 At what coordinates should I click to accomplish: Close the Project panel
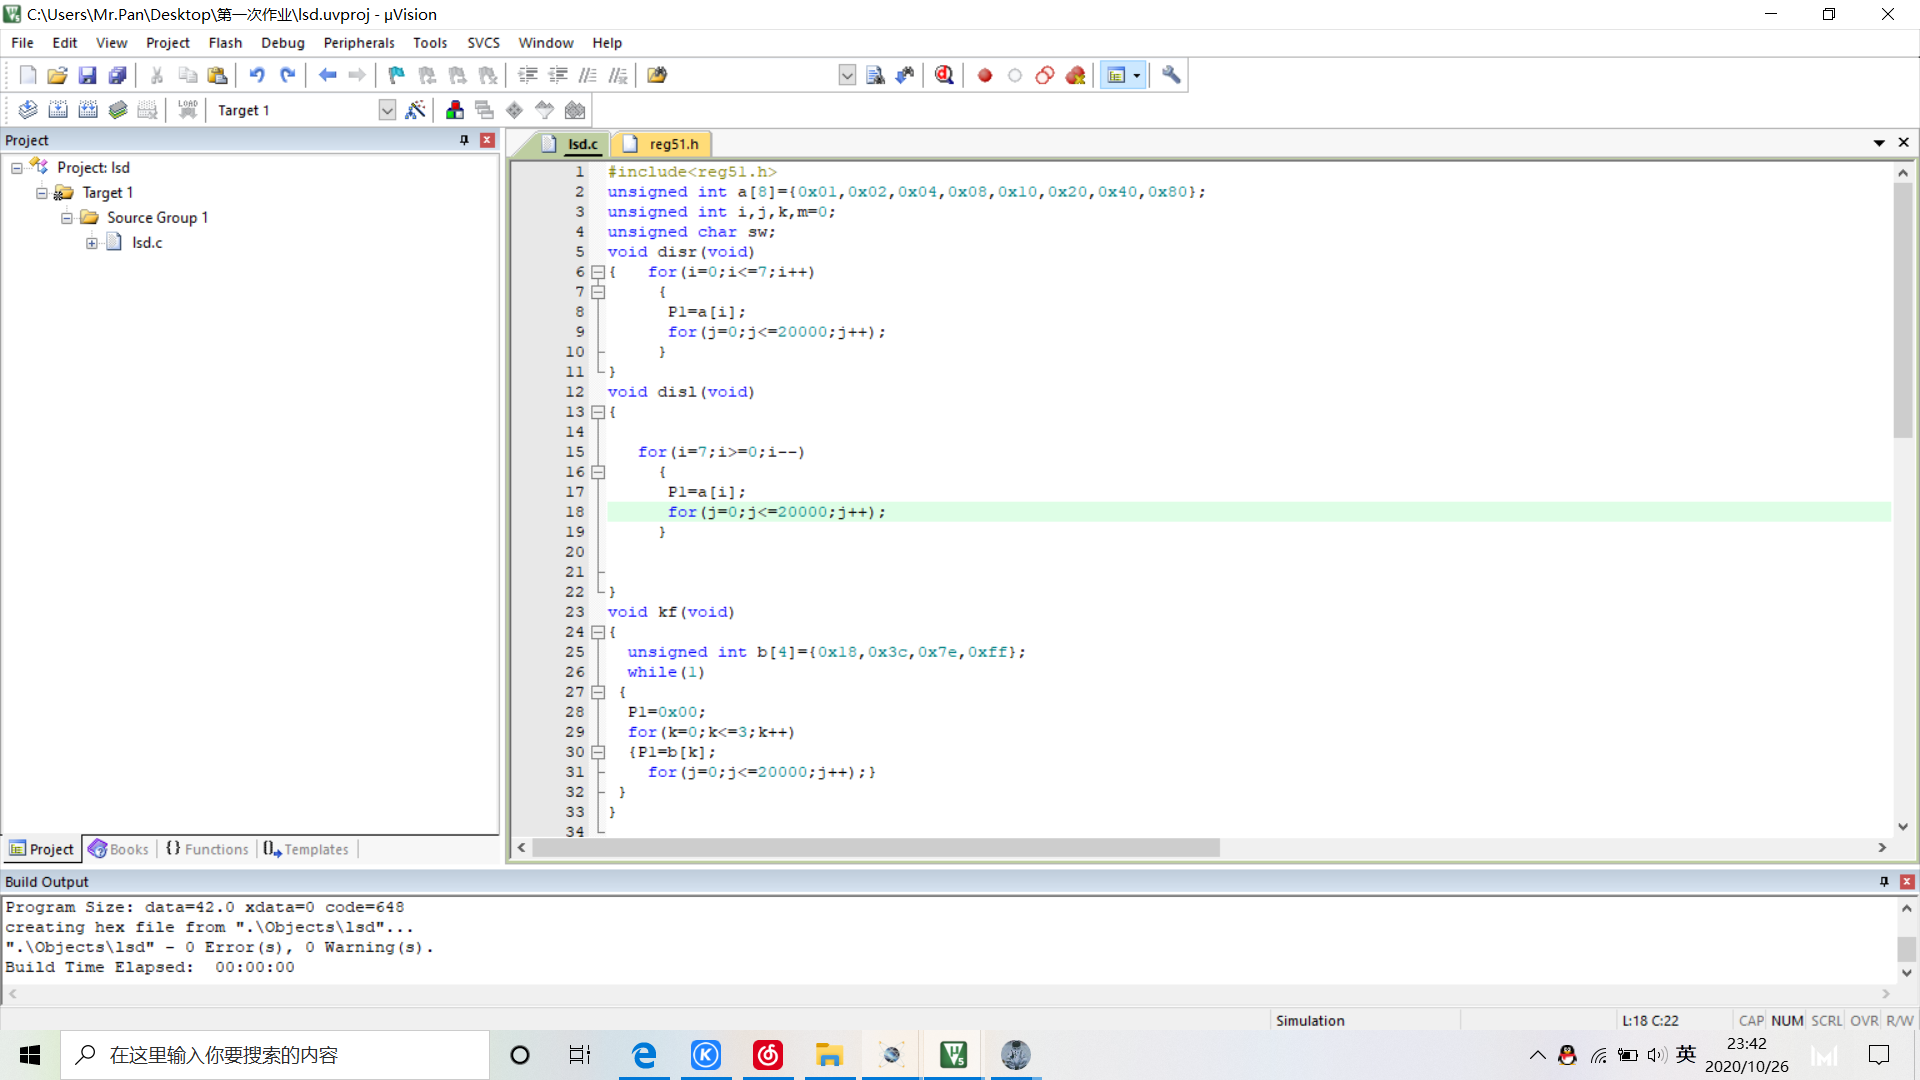pos(487,140)
